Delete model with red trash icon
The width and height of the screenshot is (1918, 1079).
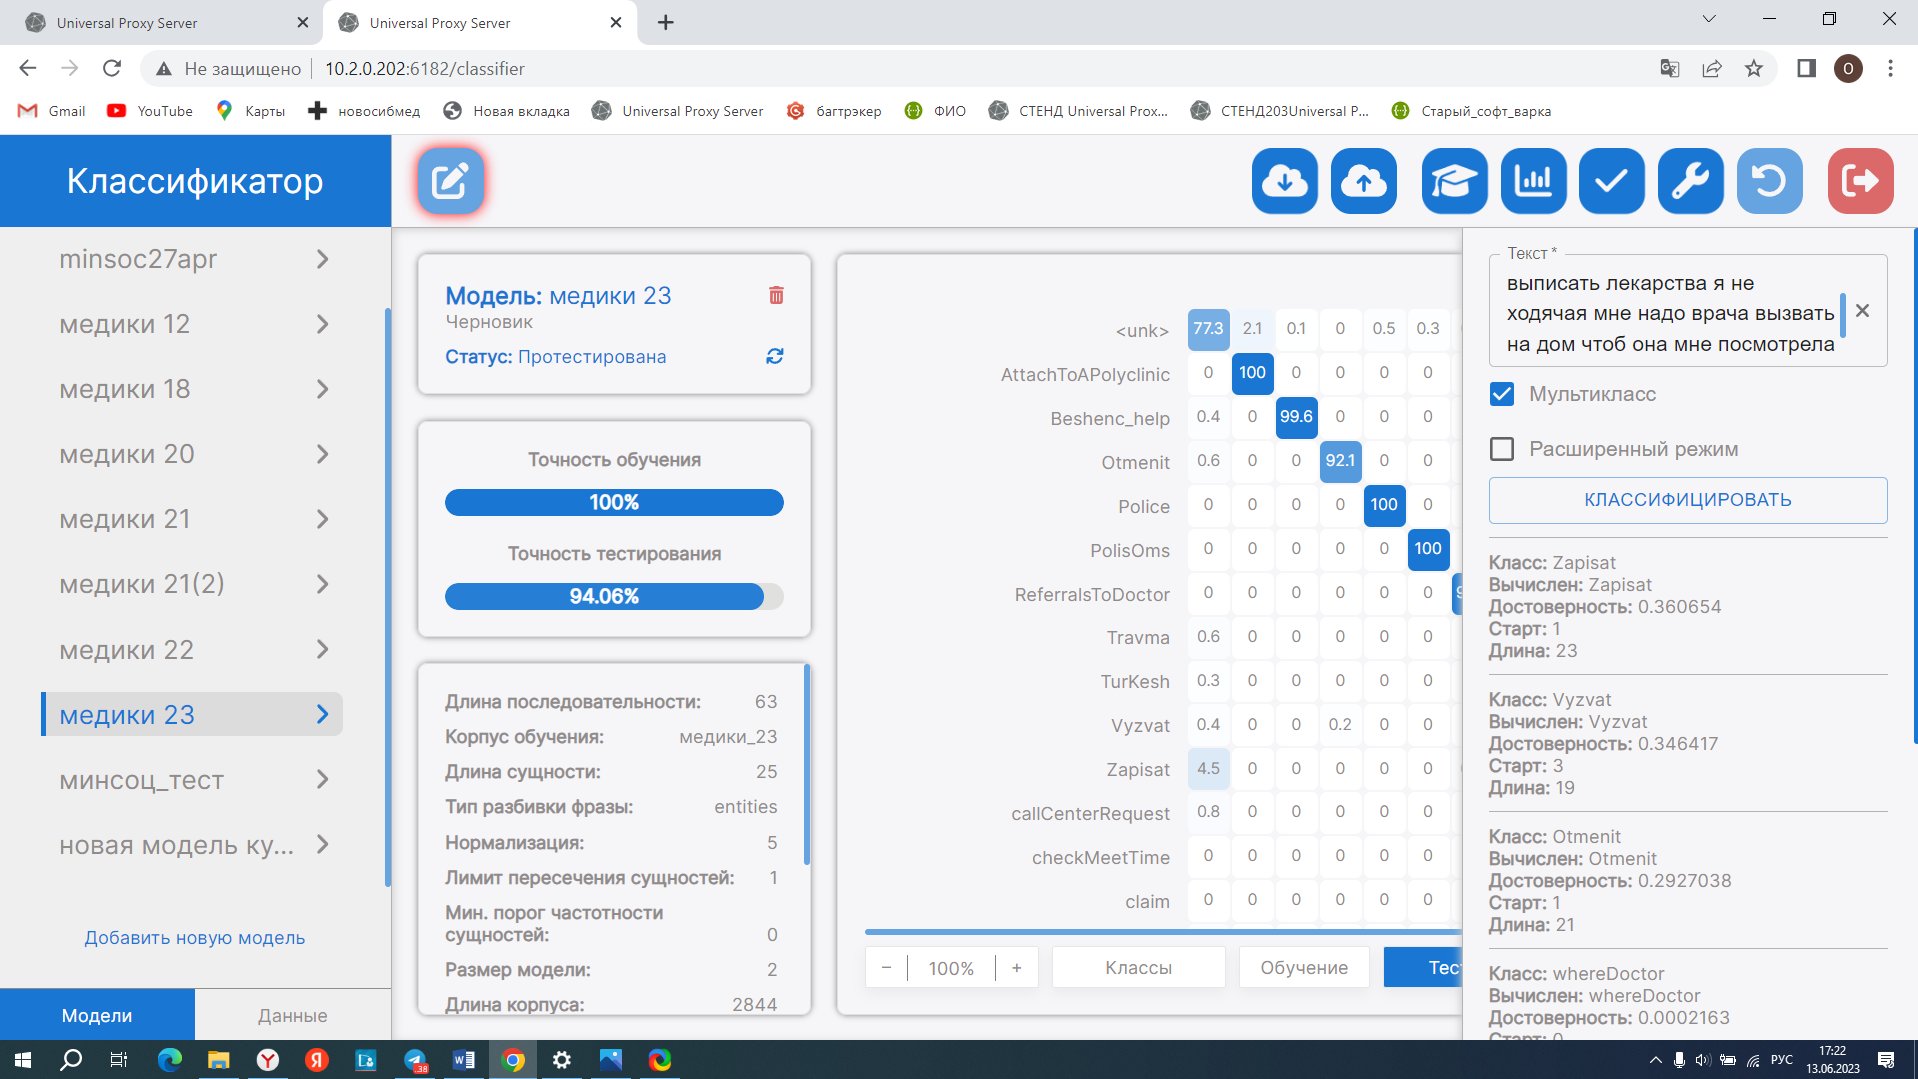click(x=776, y=295)
